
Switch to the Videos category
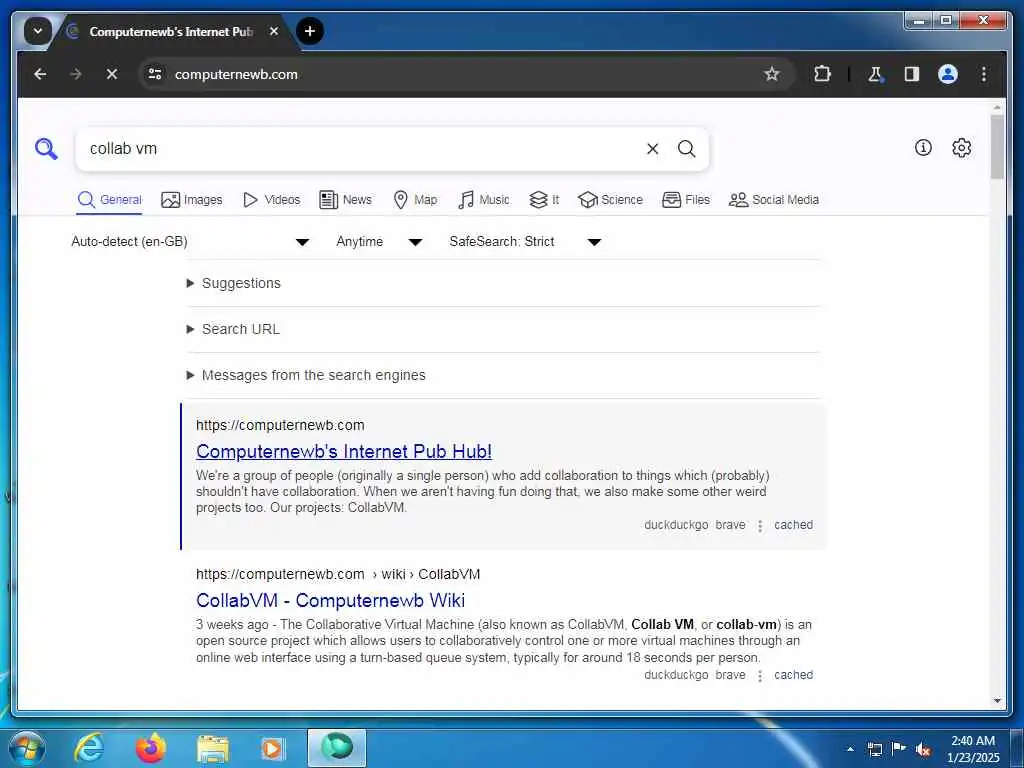(x=271, y=200)
